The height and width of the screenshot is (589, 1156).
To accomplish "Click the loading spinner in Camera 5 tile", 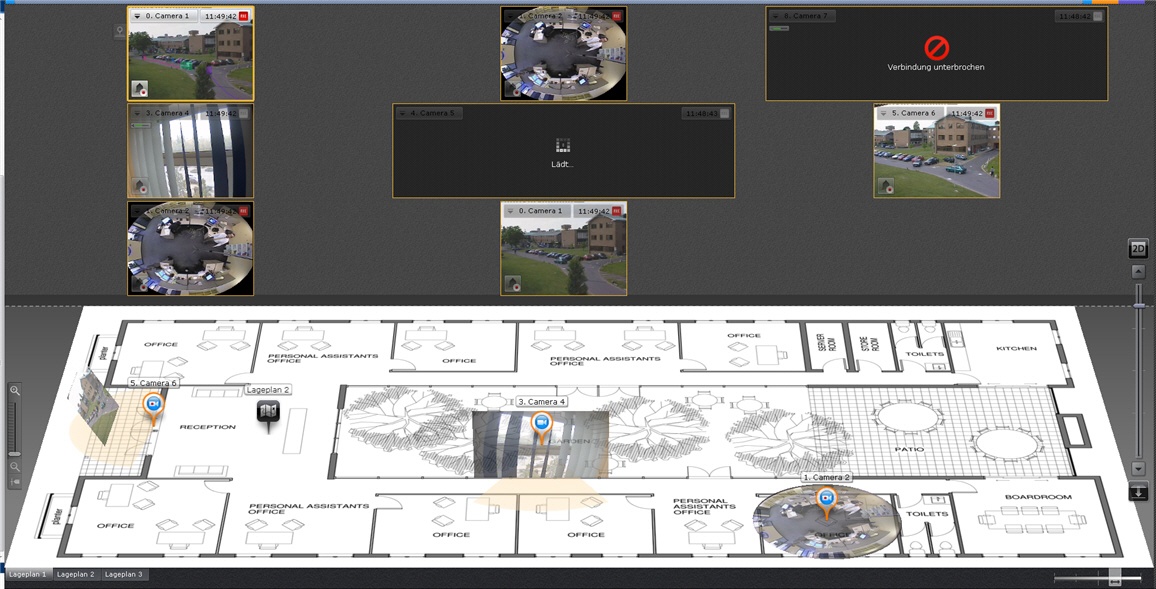I will [x=563, y=145].
